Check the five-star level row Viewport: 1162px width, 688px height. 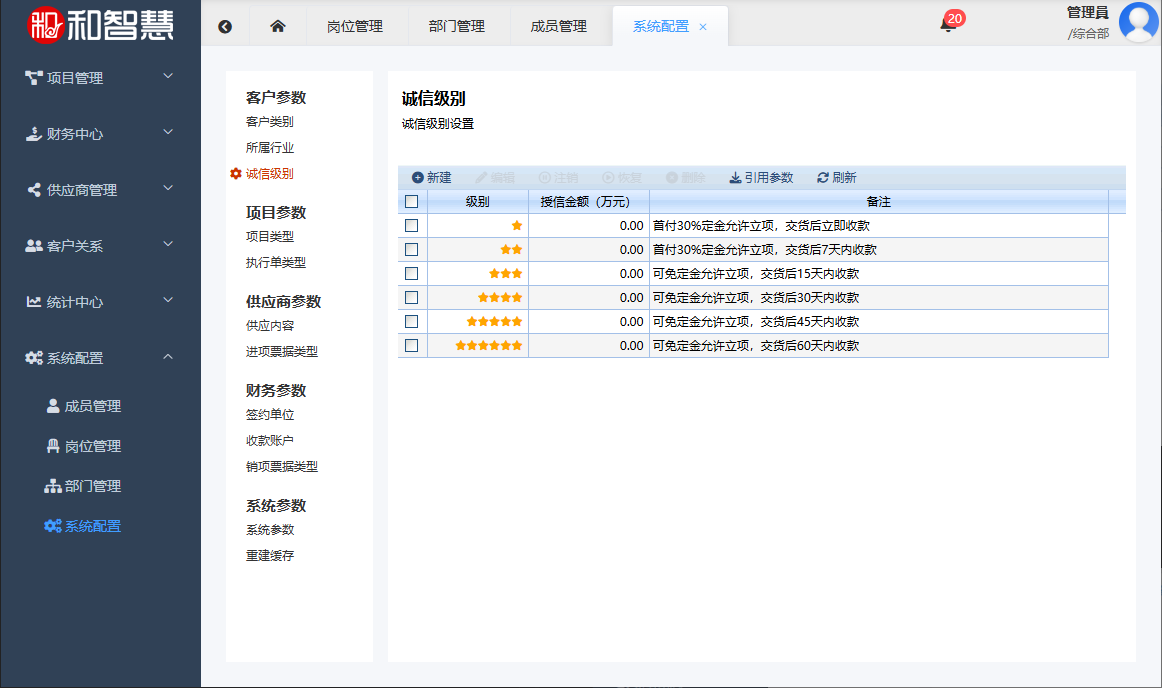coord(412,322)
